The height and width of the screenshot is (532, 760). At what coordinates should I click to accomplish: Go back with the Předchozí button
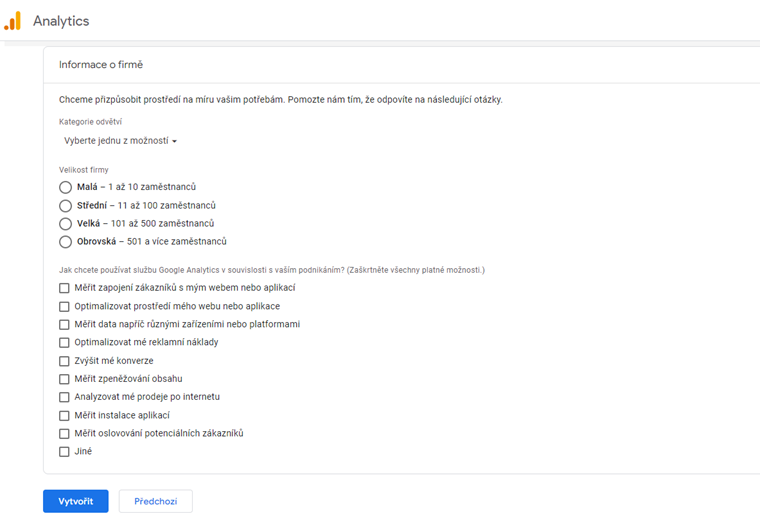(x=155, y=501)
